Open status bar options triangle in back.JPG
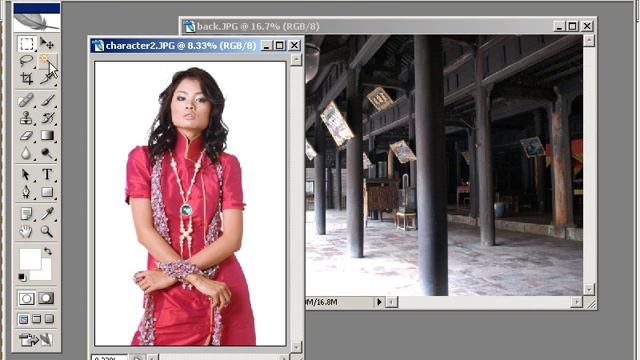This screenshot has width=640, height=360. coord(379,302)
